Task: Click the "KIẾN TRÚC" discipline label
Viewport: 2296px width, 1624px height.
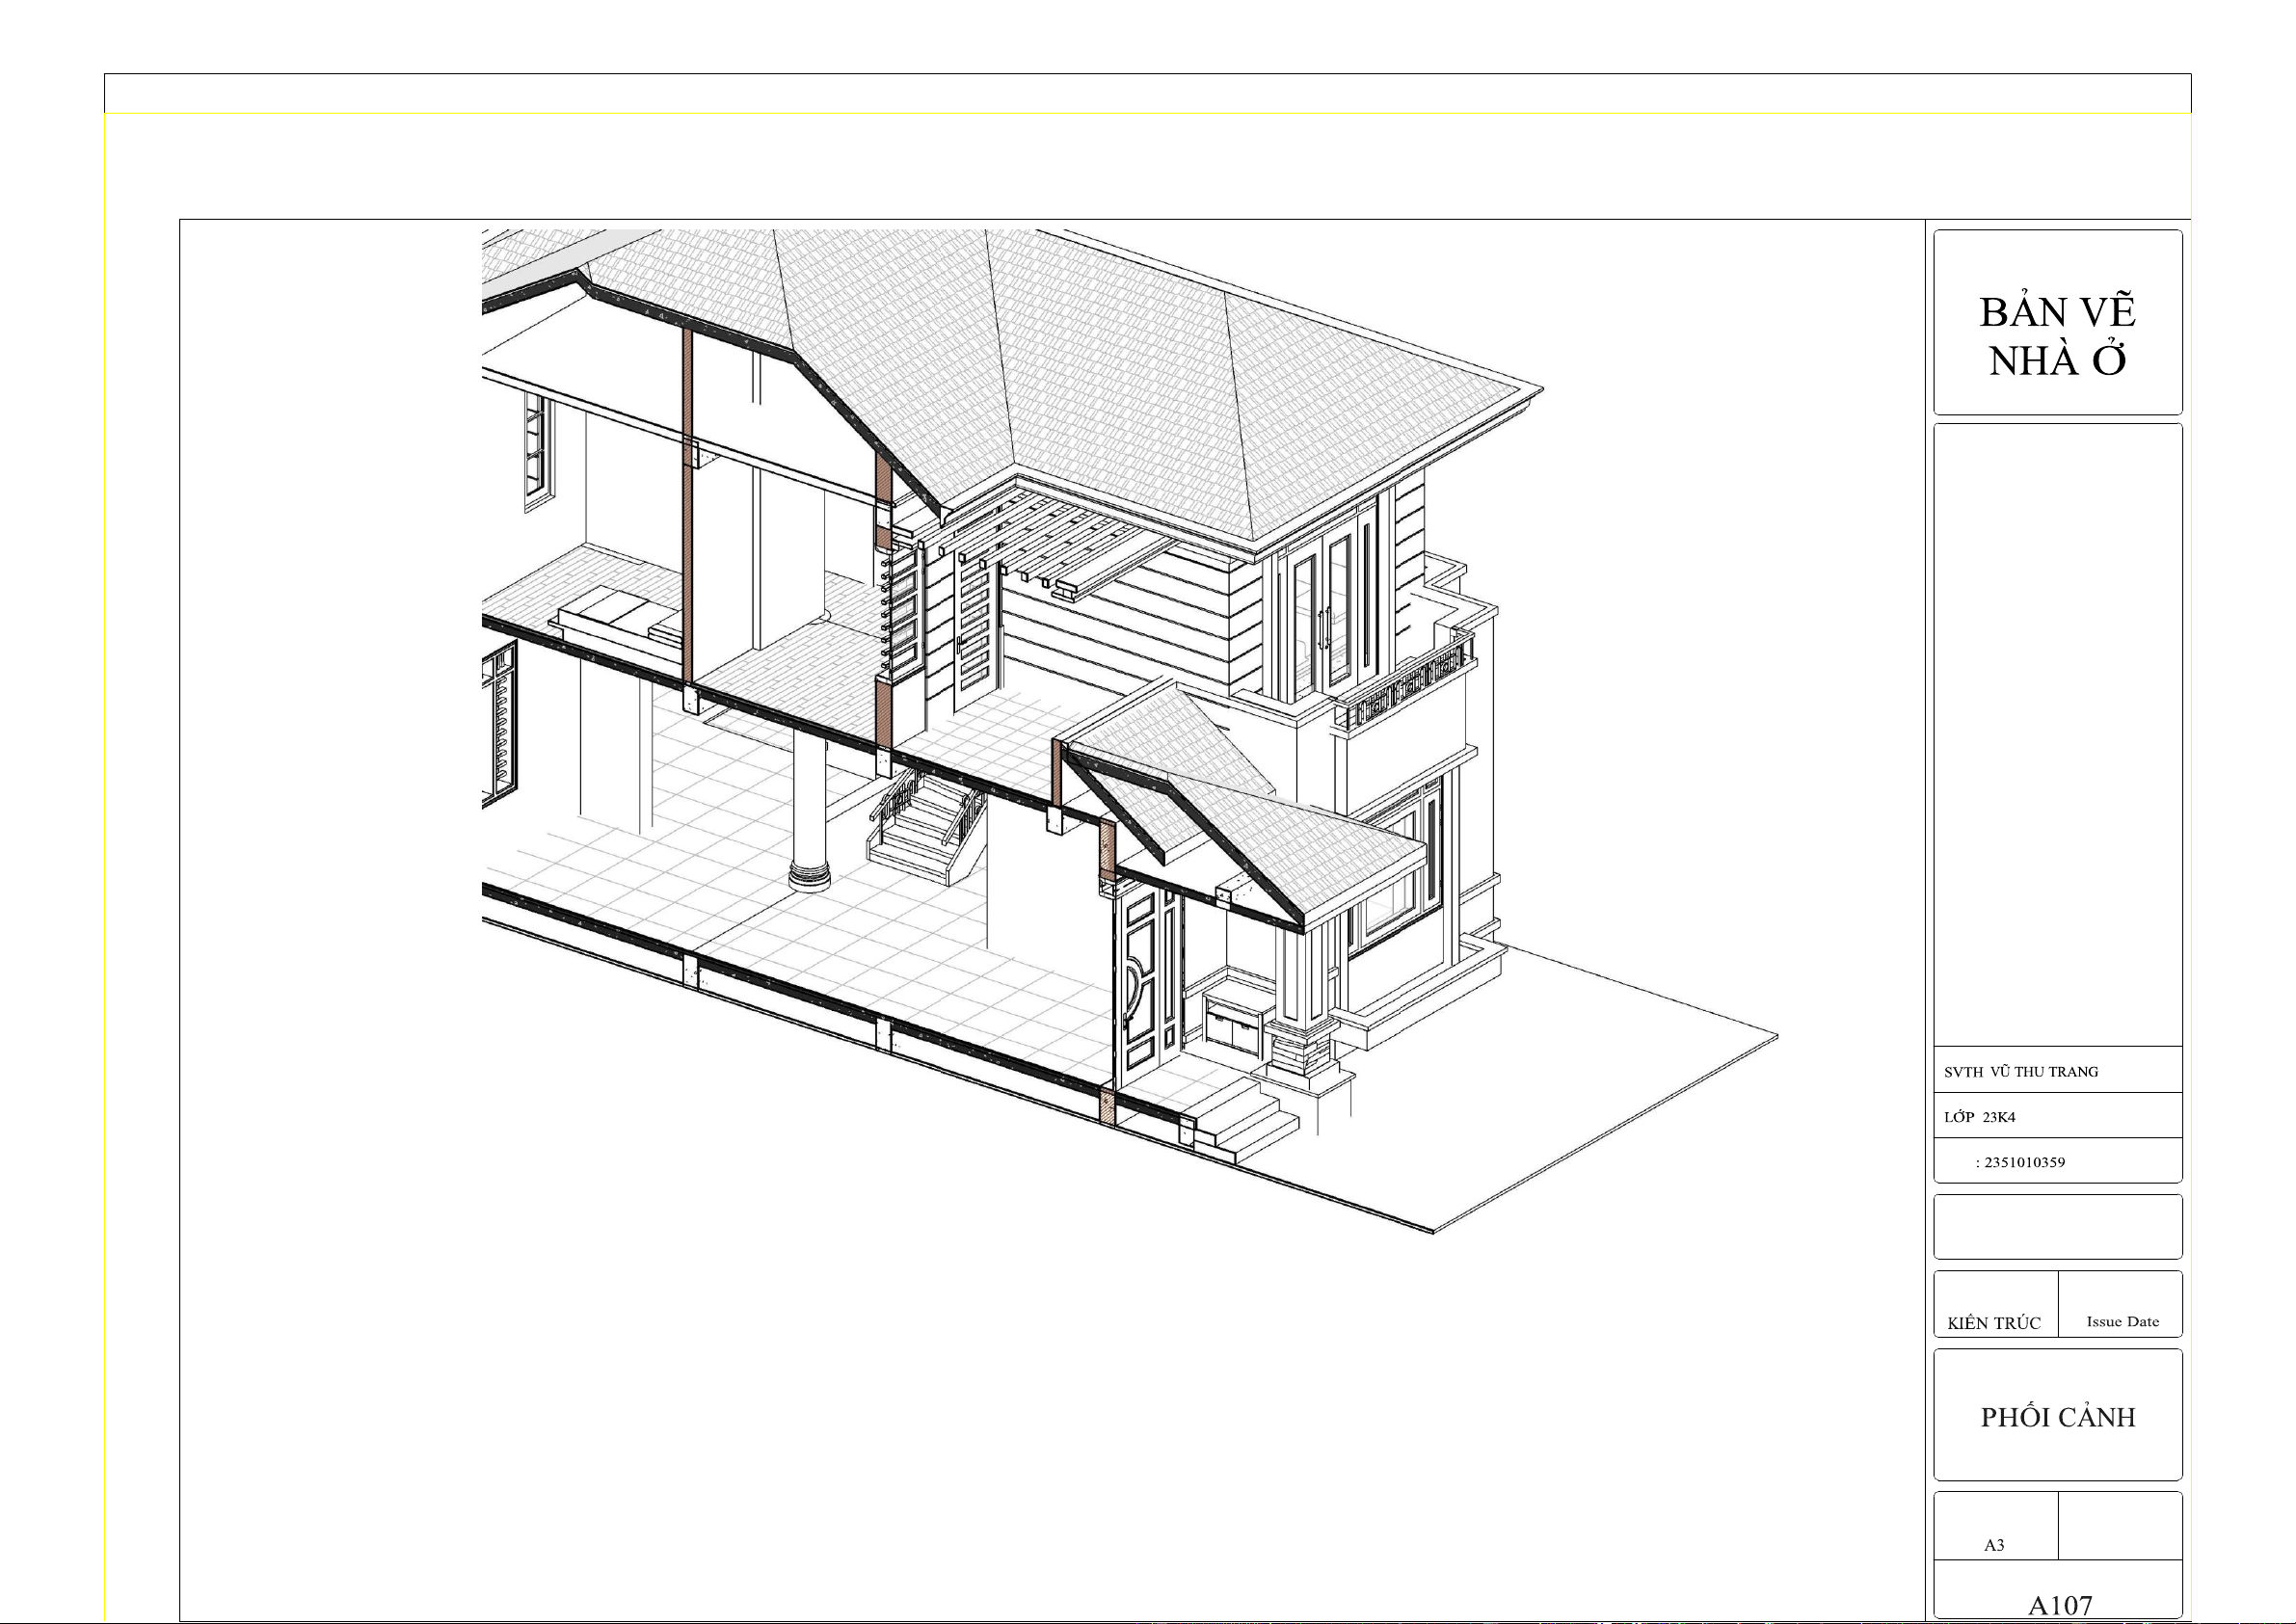Action: (x=1994, y=1322)
